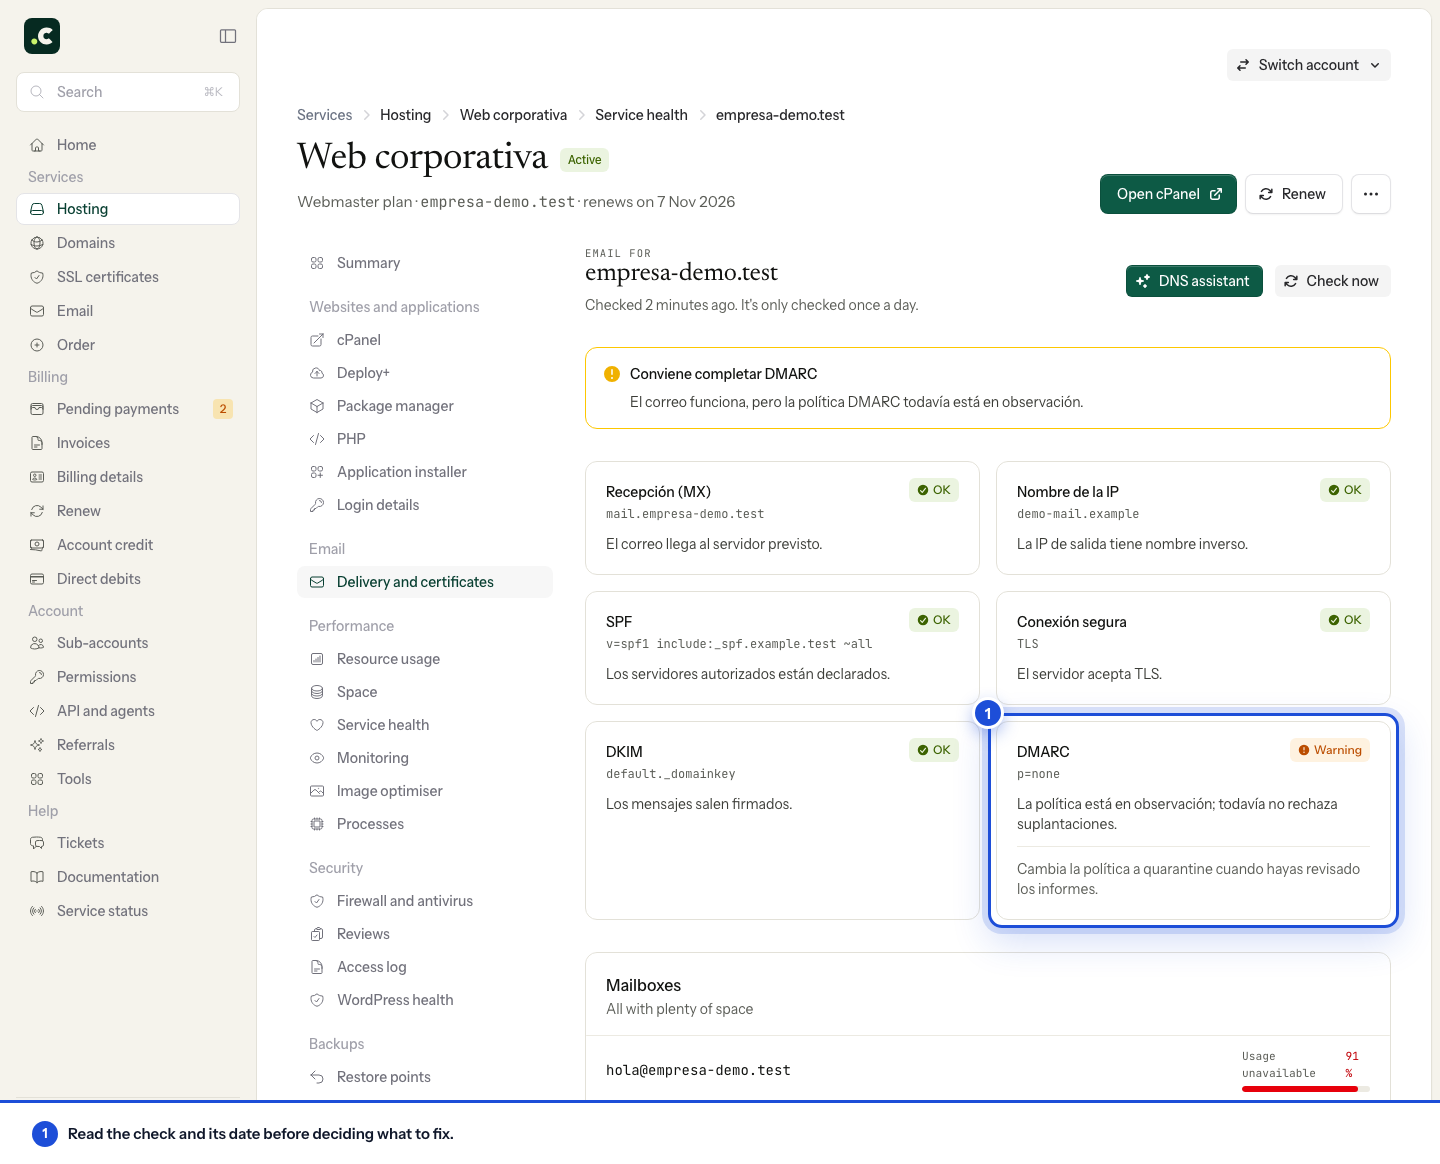Click the hola@empresa-demo.test mailbox usage bar
This screenshot has width=1440, height=1164.
[x=1306, y=1089]
